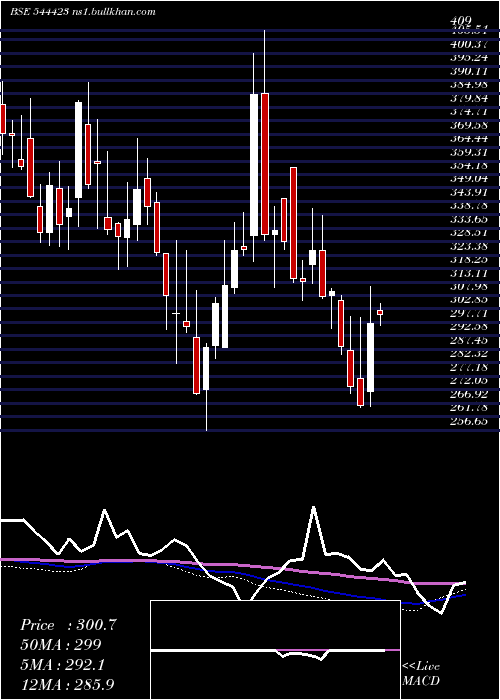Click the 400.37 price axis label

469,45
